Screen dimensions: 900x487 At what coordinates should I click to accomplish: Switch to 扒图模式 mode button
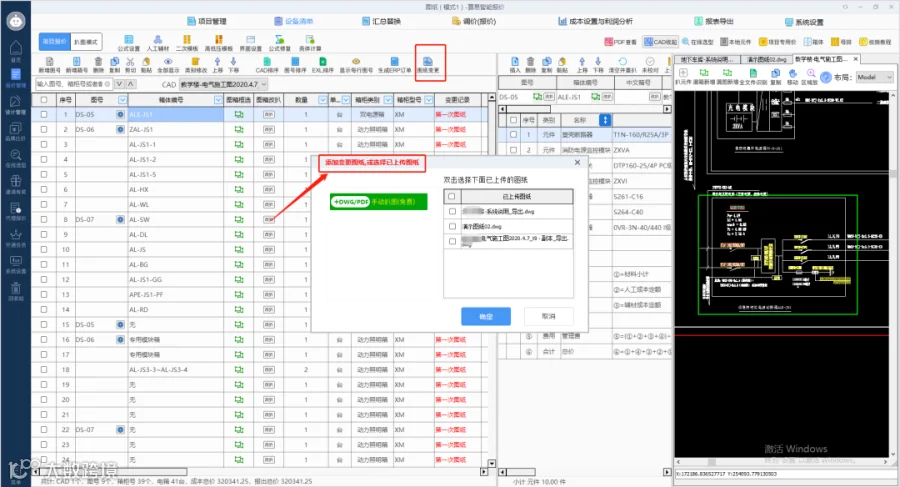(x=86, y=42)
